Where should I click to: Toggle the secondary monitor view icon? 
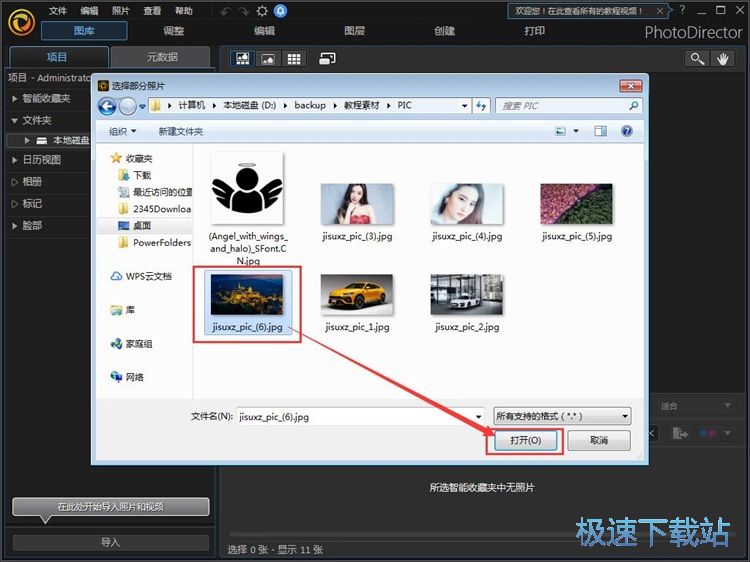tap(327, 58)
